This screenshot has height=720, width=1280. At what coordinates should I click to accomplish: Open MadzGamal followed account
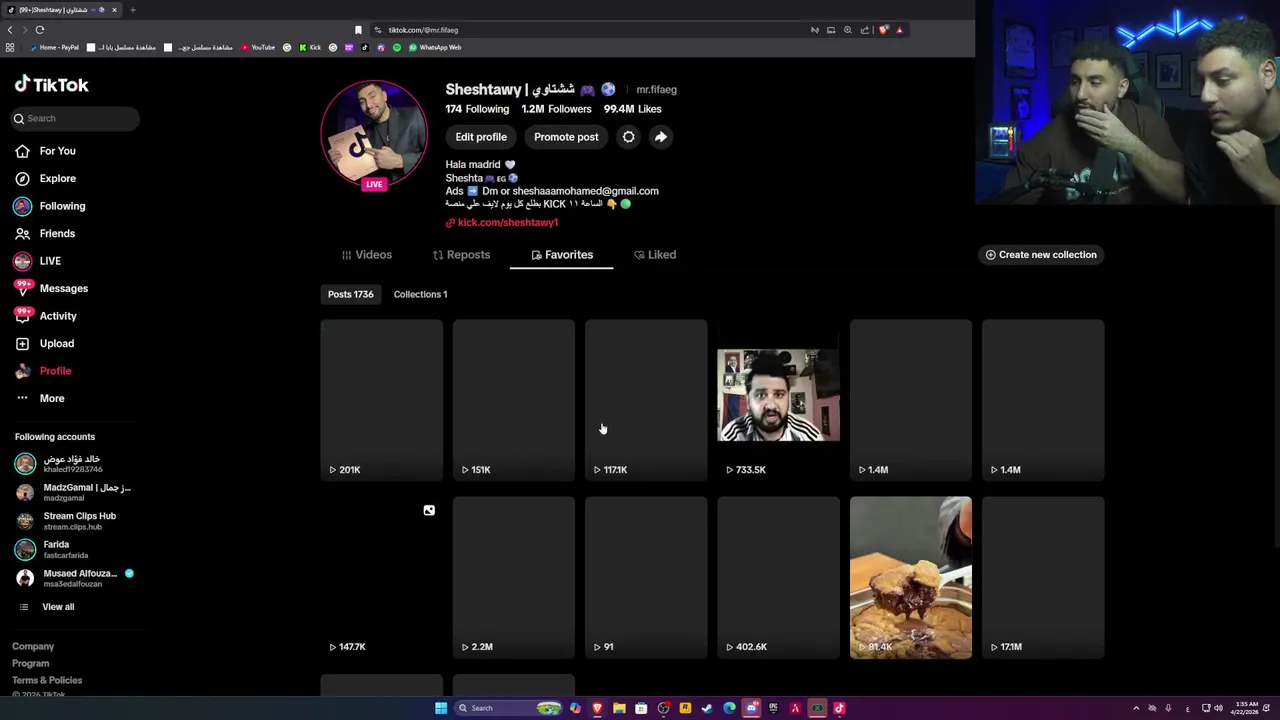pyautogui.click(x=75, y=492)
